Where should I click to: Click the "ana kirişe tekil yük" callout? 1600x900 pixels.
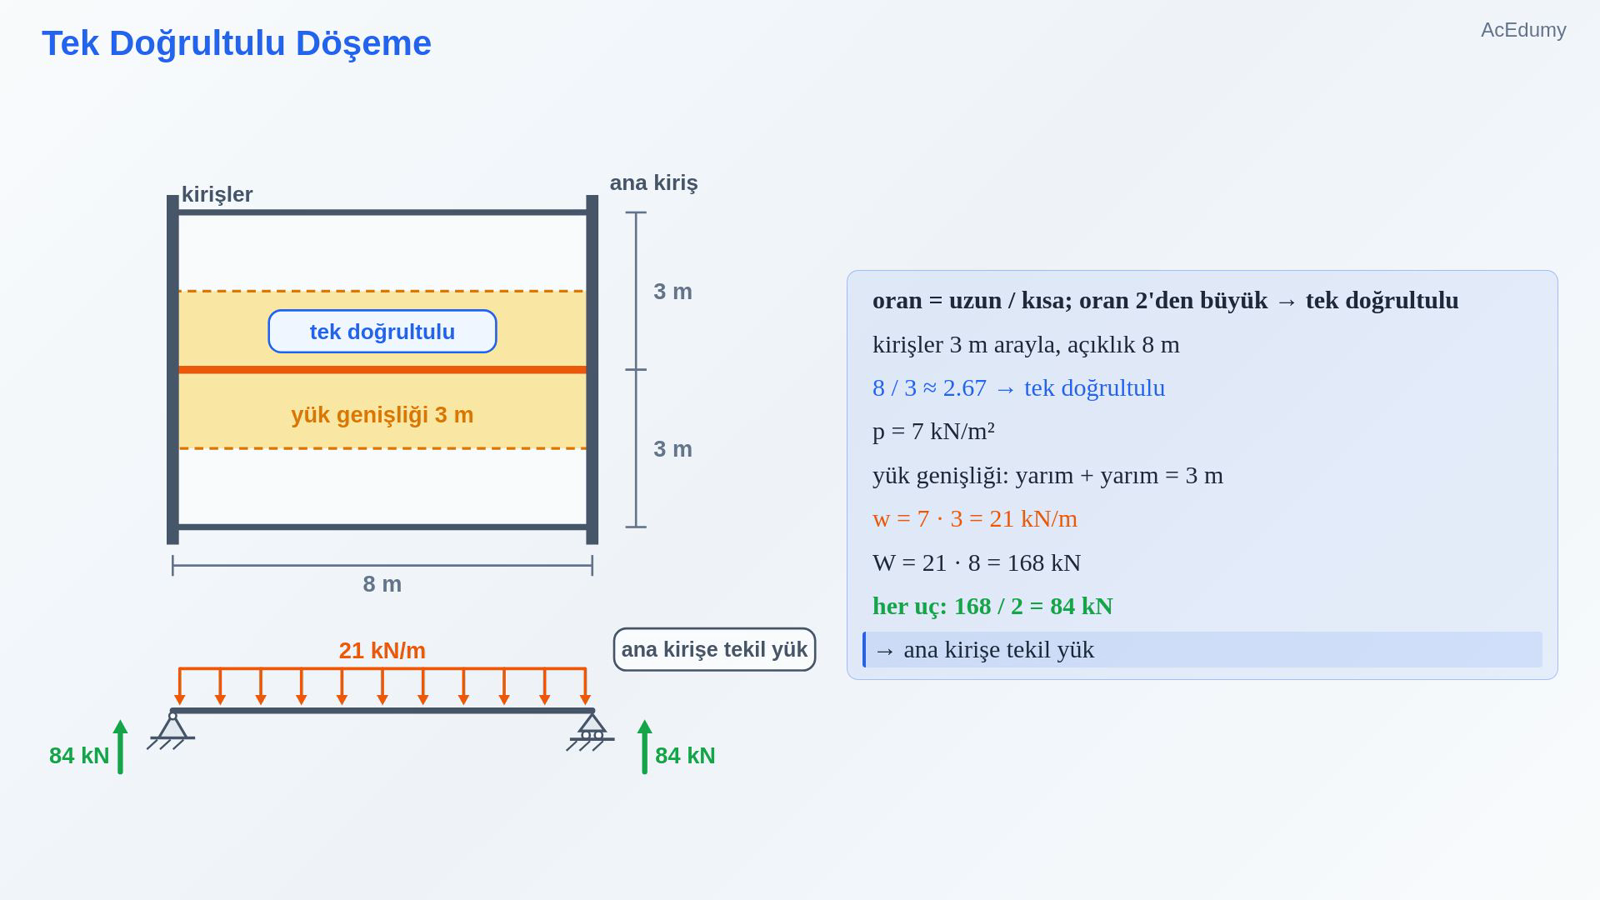714,650
